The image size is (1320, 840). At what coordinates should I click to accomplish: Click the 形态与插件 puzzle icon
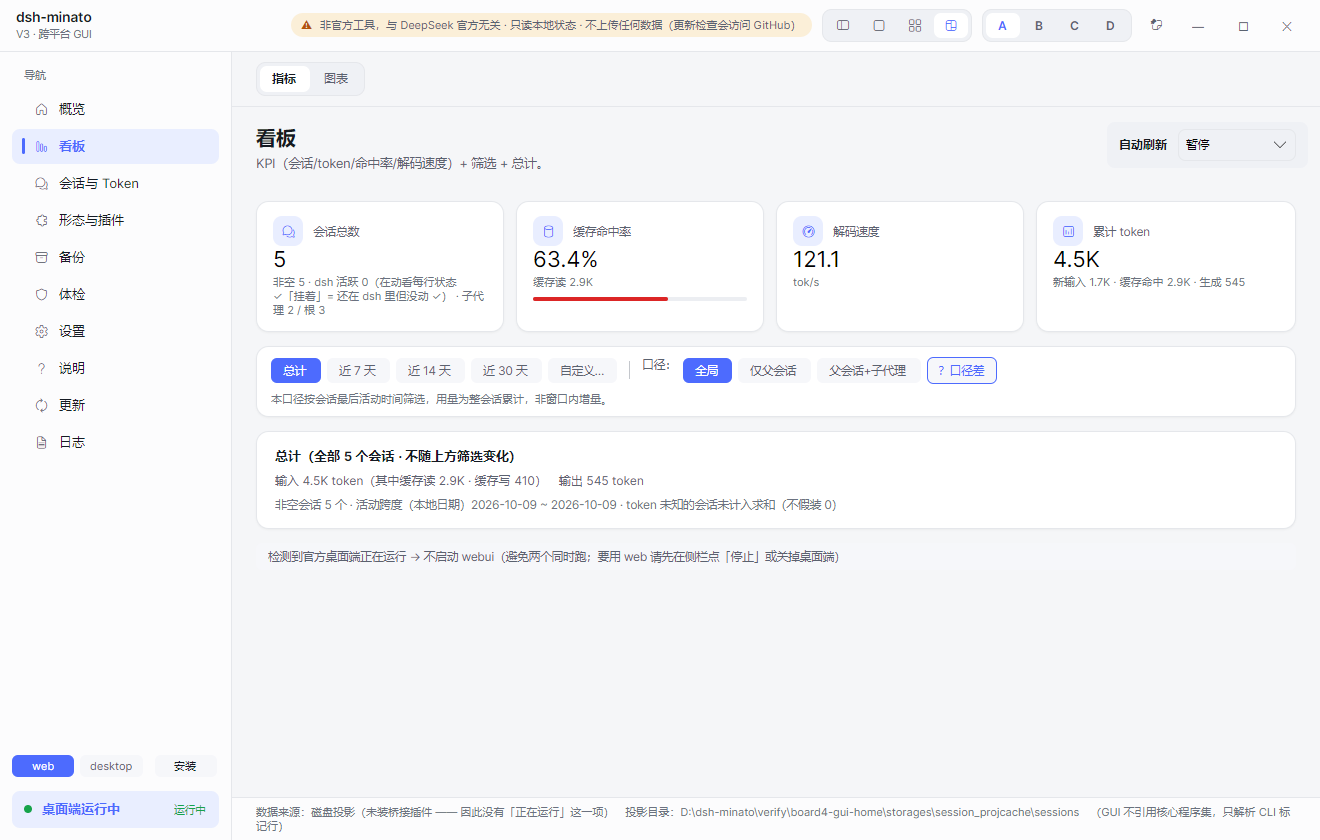tap(41, 220)
